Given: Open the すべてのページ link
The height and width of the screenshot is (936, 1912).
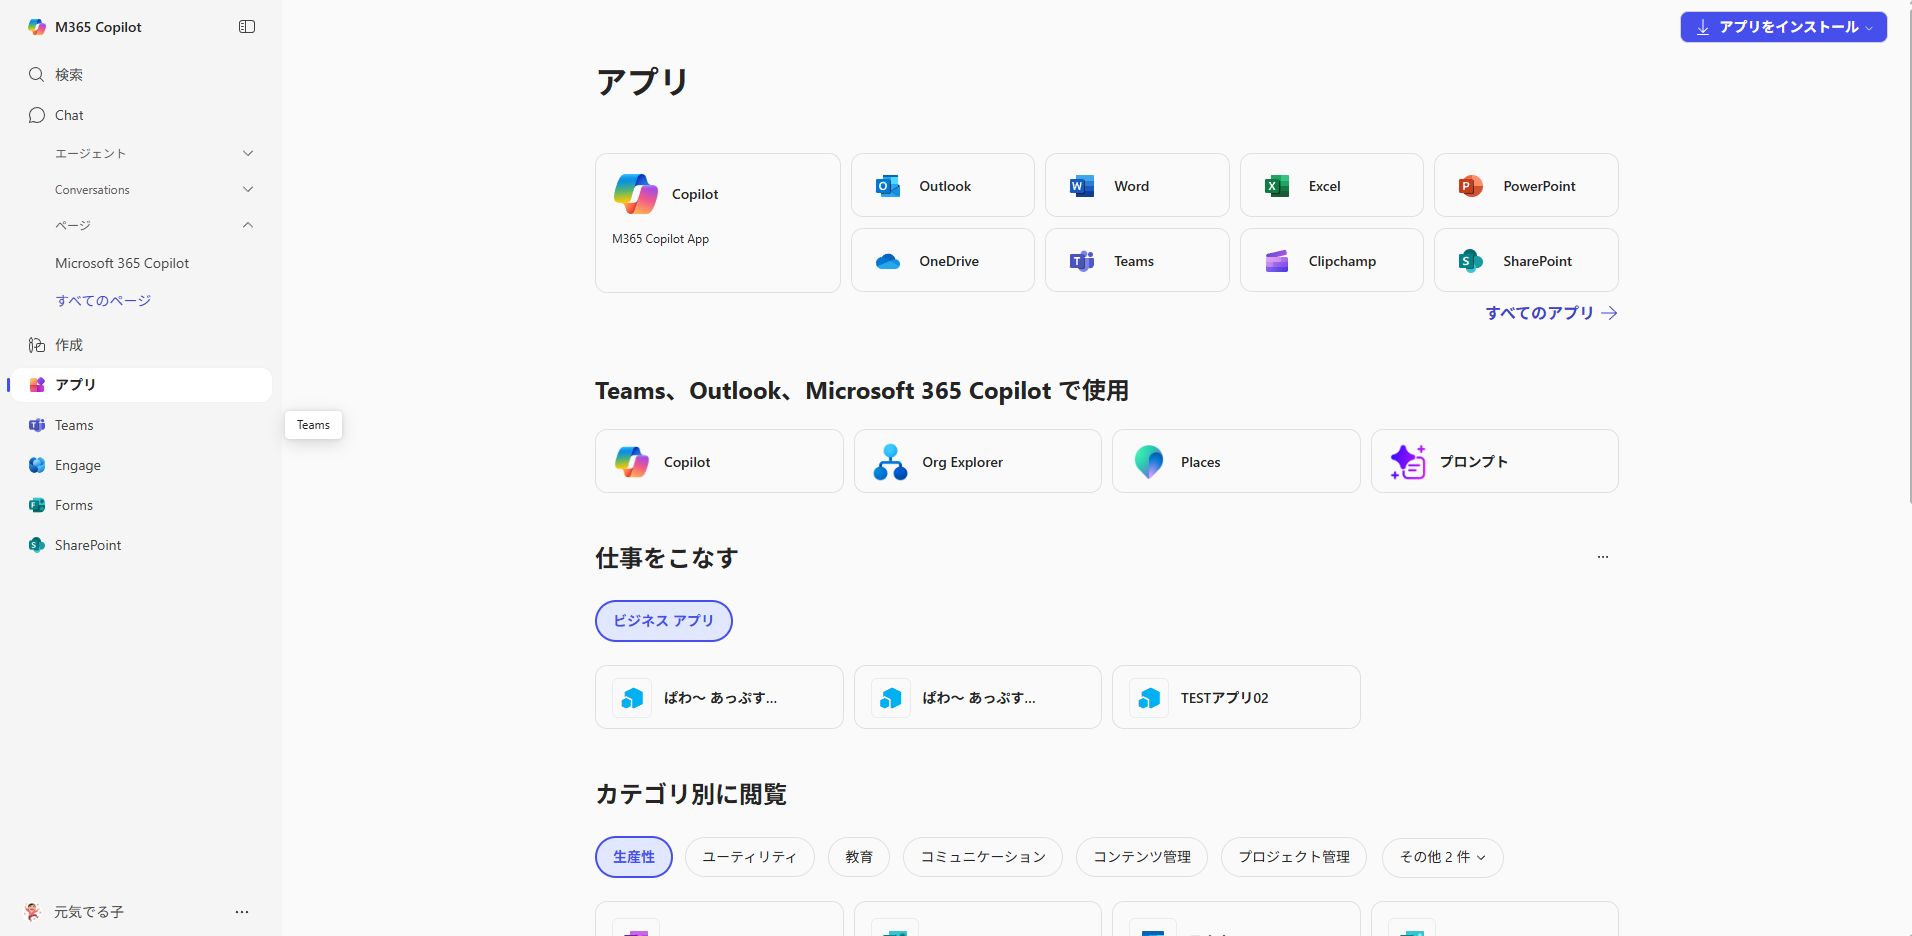Looking at the screenshot, I should tap(103, 301).
